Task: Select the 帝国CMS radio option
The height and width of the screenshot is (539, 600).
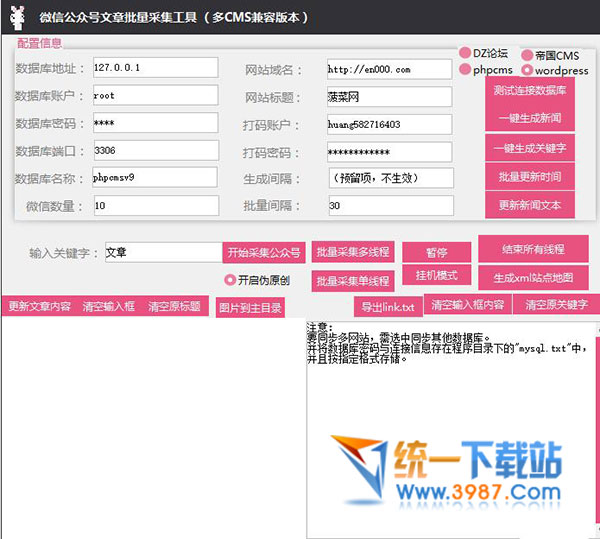Action: [x=550, y=55]
